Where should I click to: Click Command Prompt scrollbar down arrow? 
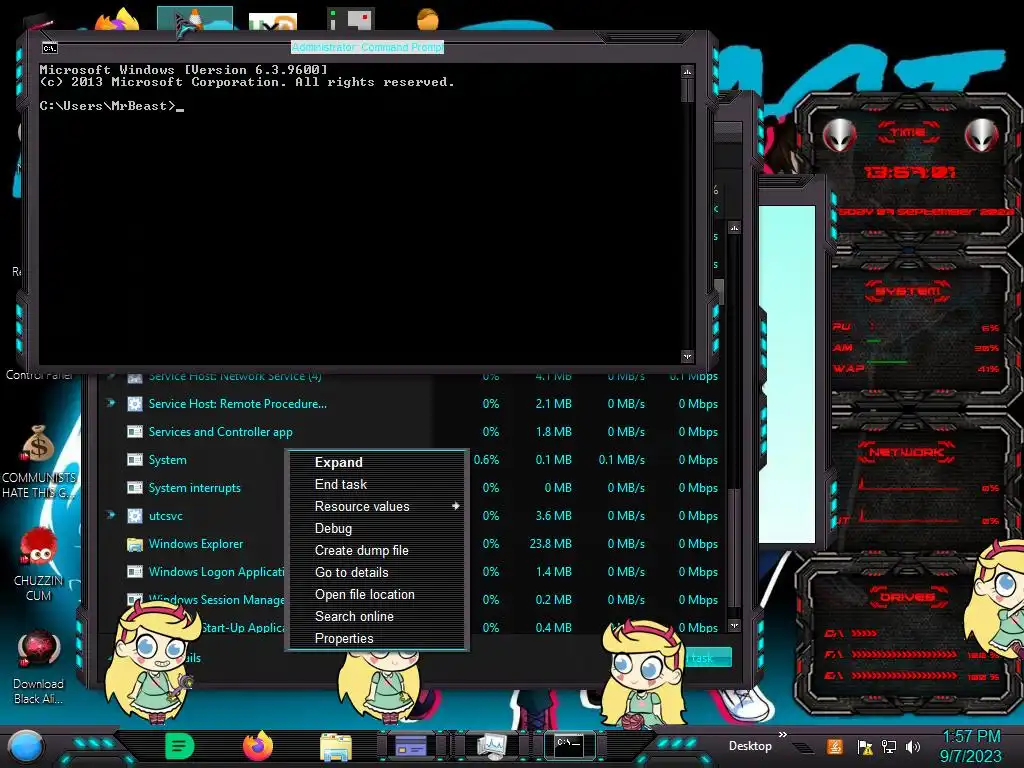[x=687, y=357]
